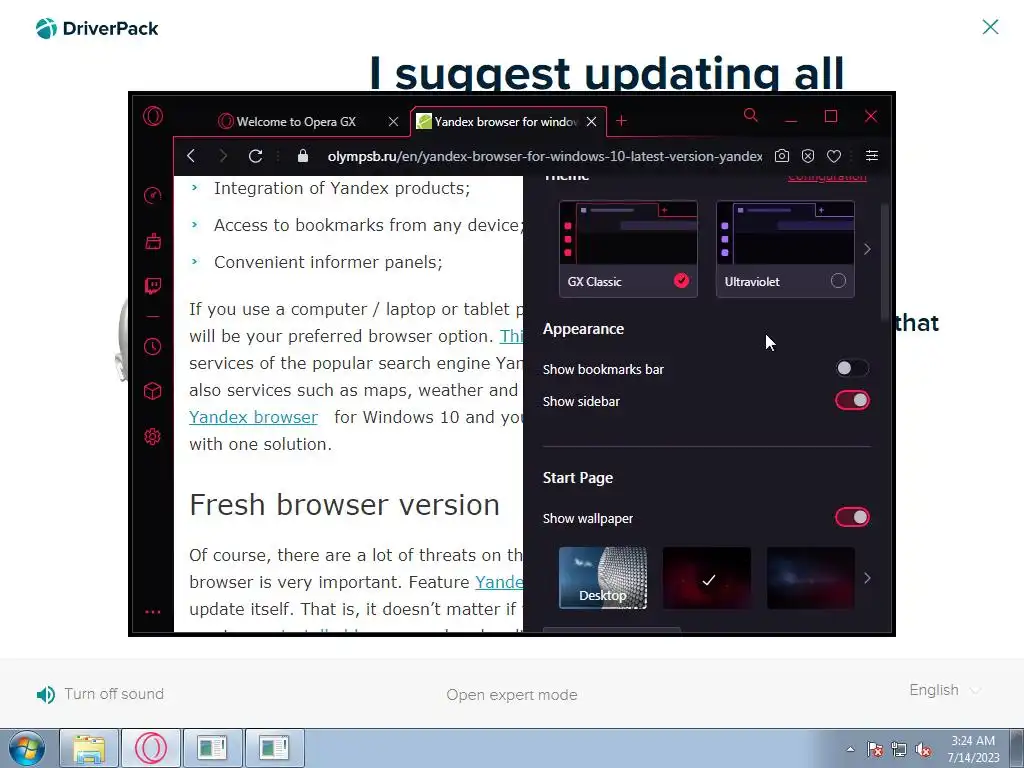Viewport: 1024px width, 768px height.
Task: Select the red checked wallpaper thumbnail
Action: point(707,578)
